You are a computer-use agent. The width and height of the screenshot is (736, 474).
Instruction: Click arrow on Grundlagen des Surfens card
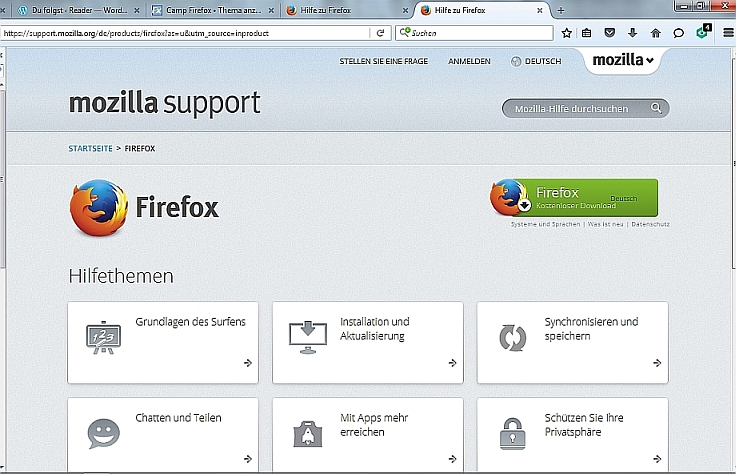(x=248, y=363)
